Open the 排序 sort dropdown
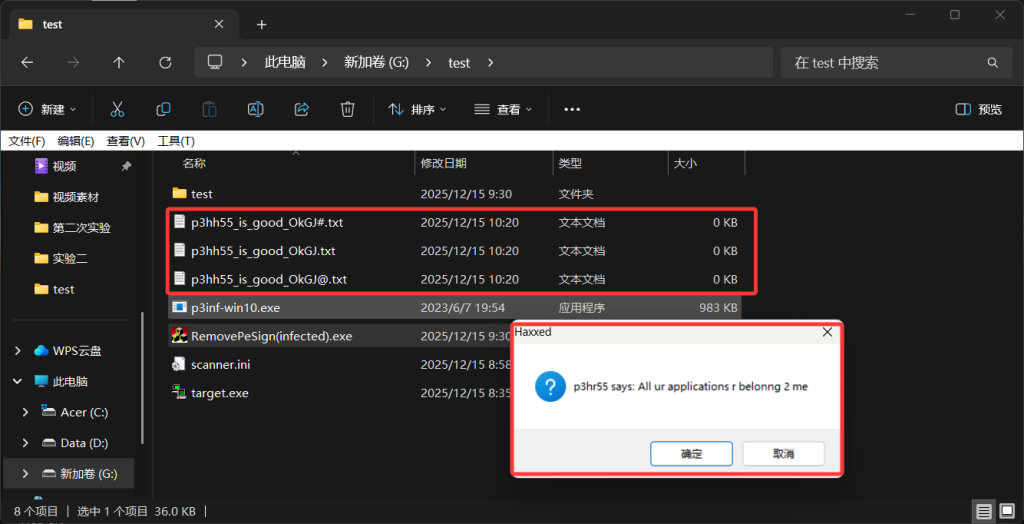Image resolution: width=1024 pixels, height=524 pixels. coord(418,109)
